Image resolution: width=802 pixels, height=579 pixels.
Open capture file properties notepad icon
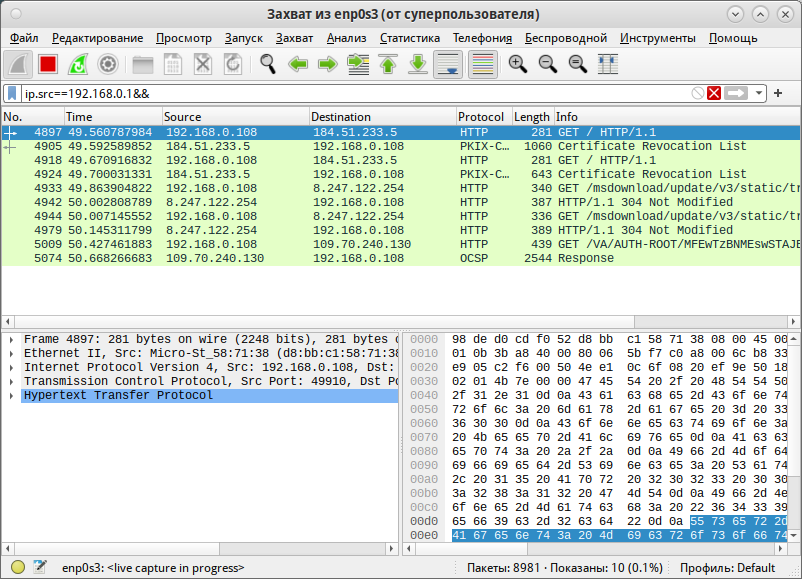coord(39,567)
